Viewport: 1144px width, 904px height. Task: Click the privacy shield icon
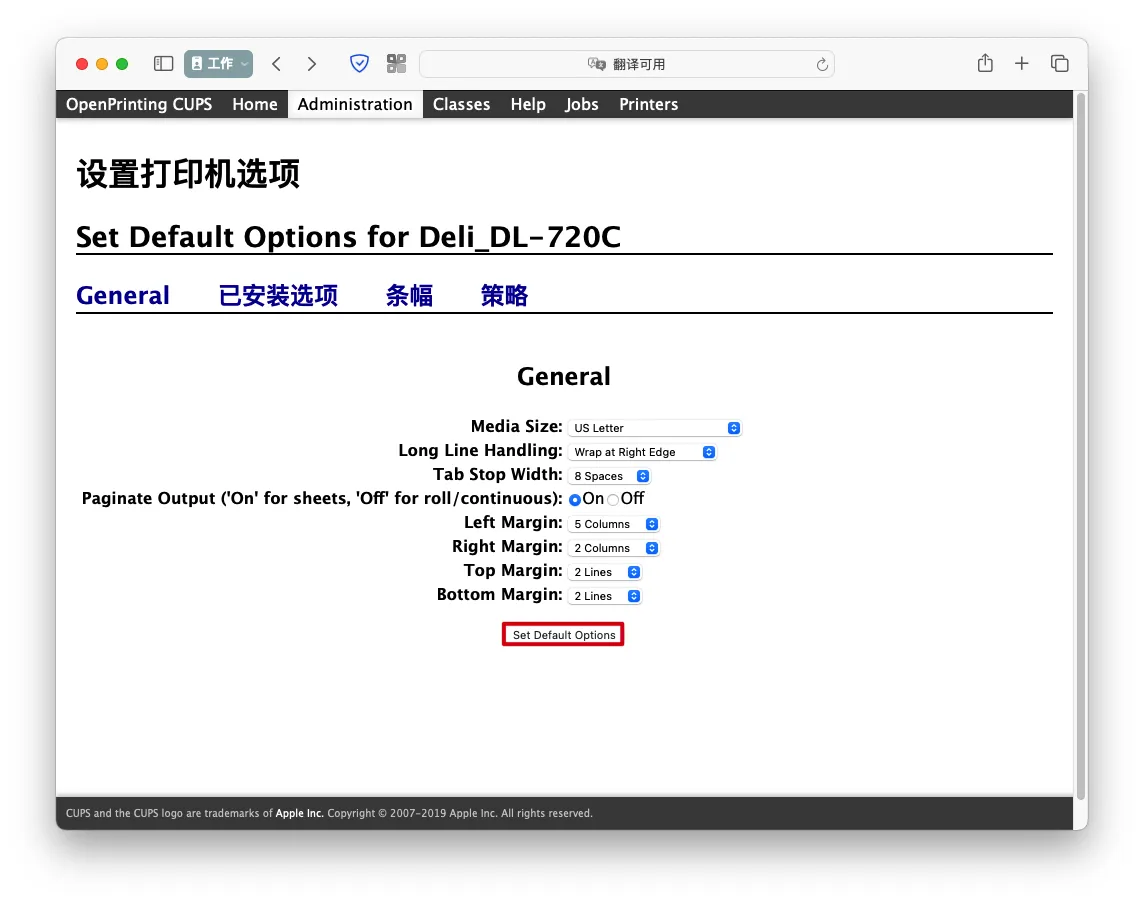[359, 64]
